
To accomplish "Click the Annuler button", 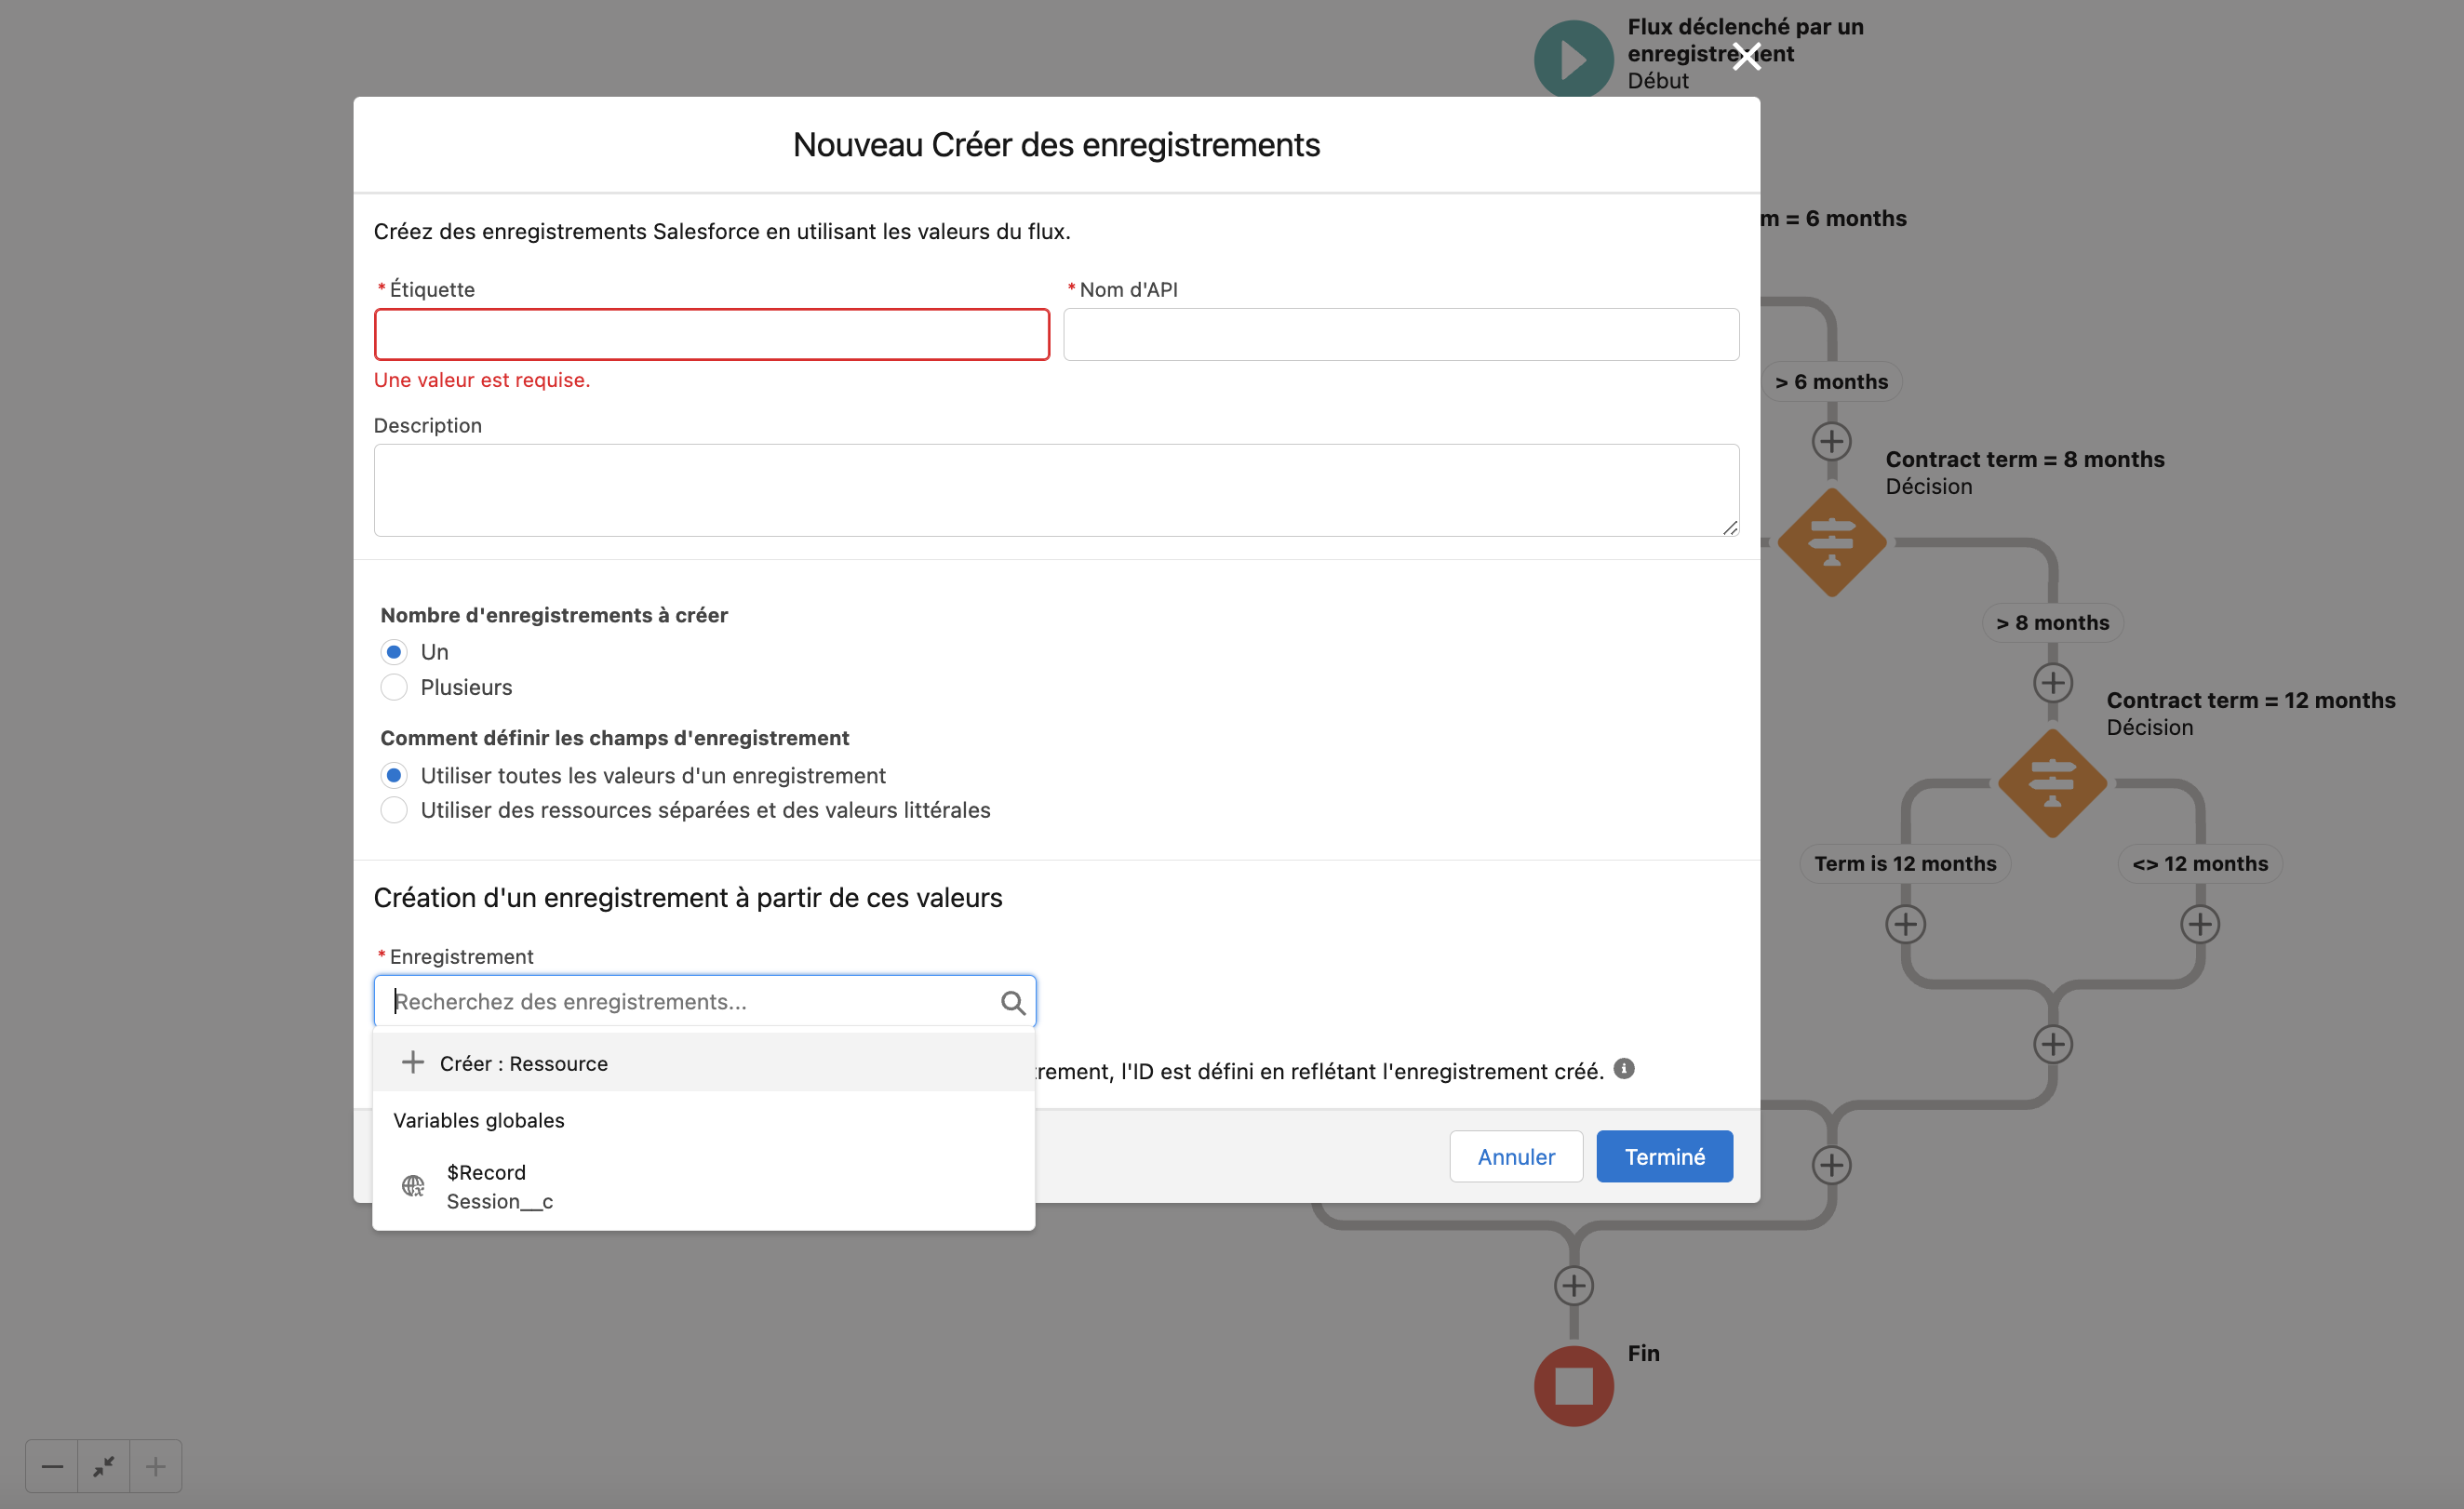I will [x=1515, y=1157].
